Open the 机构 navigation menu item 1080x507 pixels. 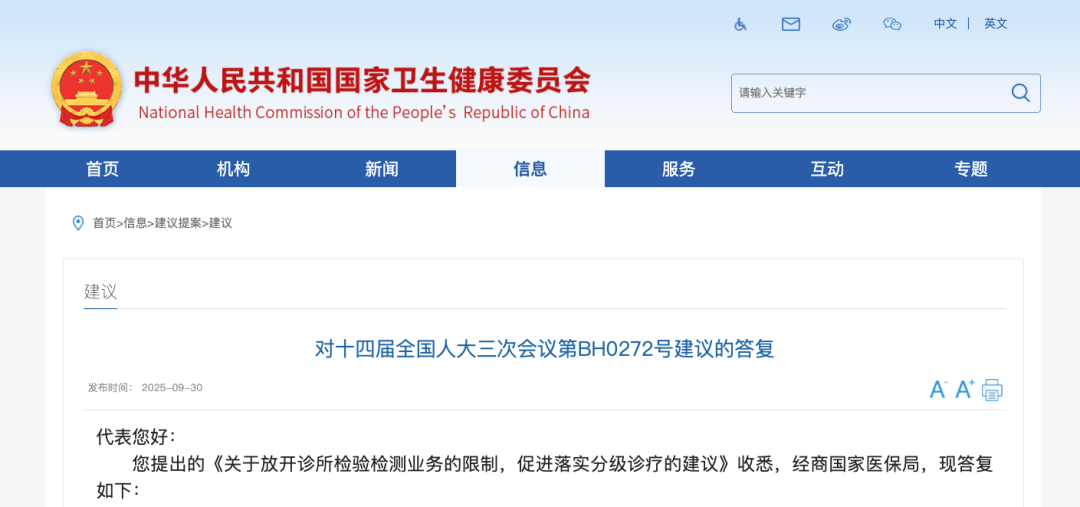coord(233,169)
